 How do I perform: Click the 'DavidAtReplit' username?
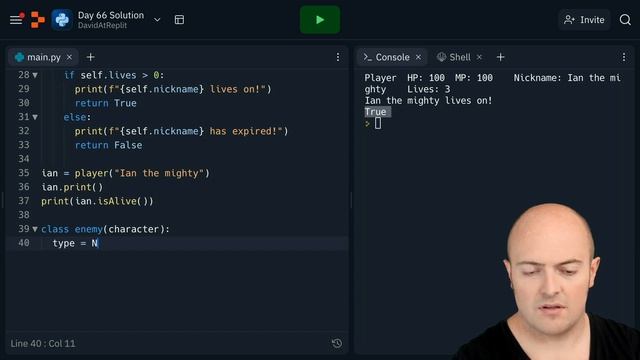[x=102, y=25]
